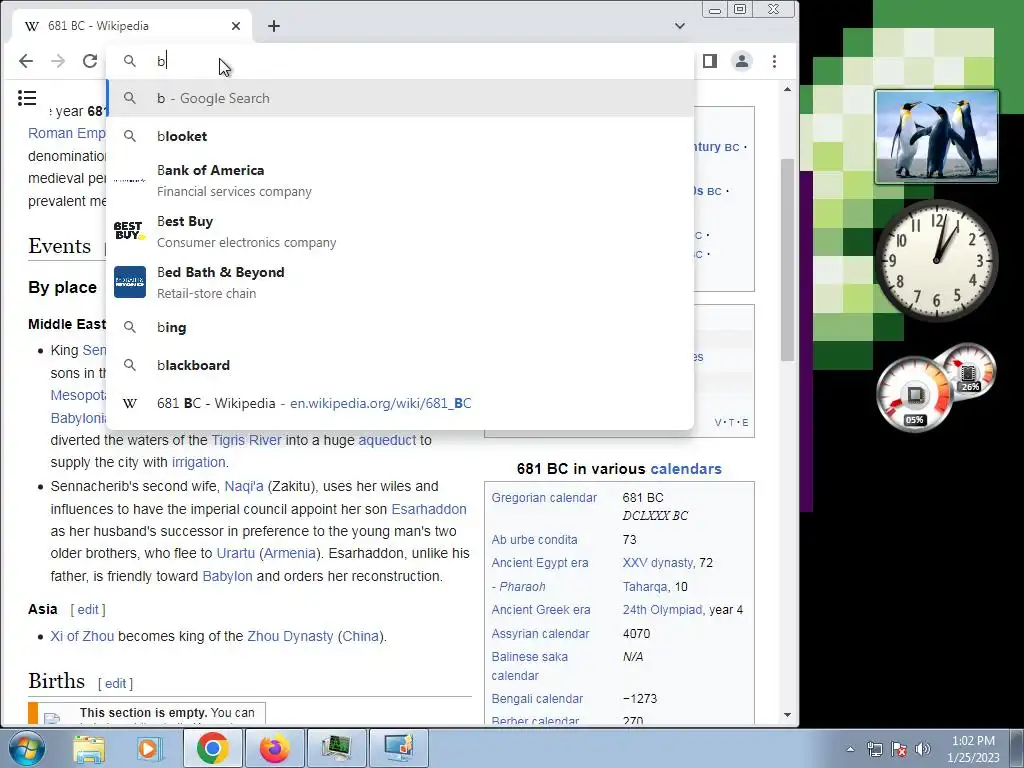Screen dimensions: 1024x768
Task: Select the blackboard suggestion
Action: click(x=400, y=365)
